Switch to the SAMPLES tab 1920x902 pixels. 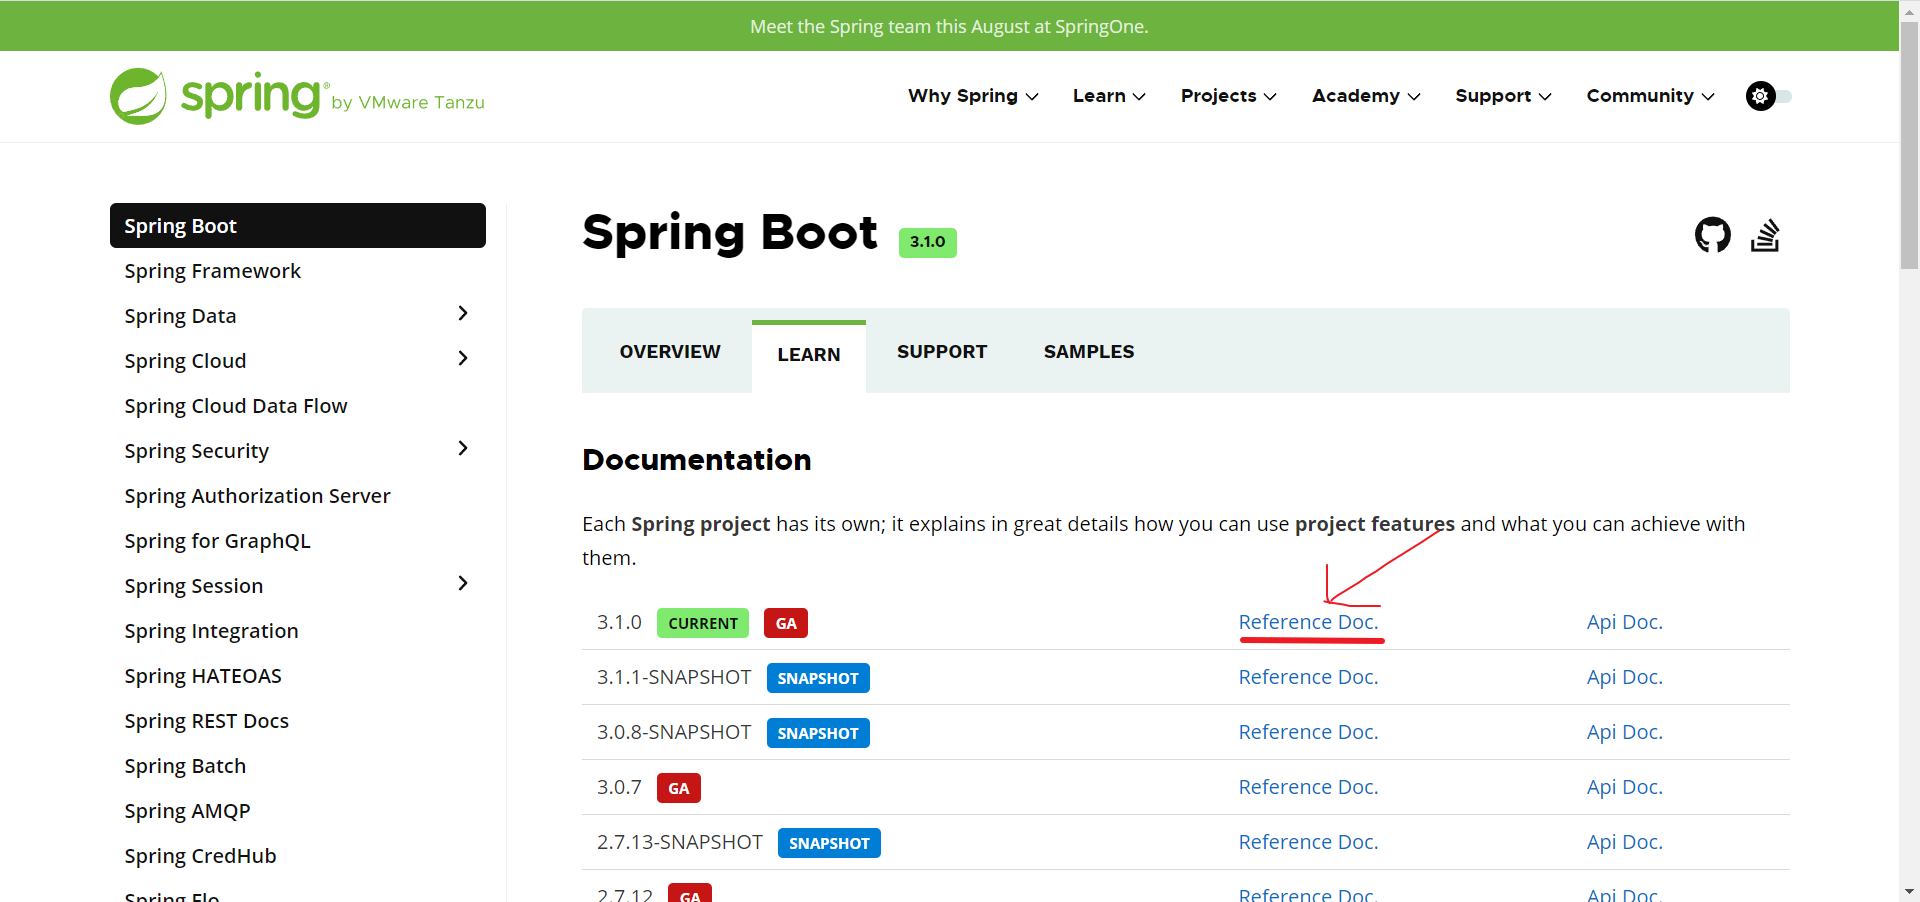click(1089, 352)
